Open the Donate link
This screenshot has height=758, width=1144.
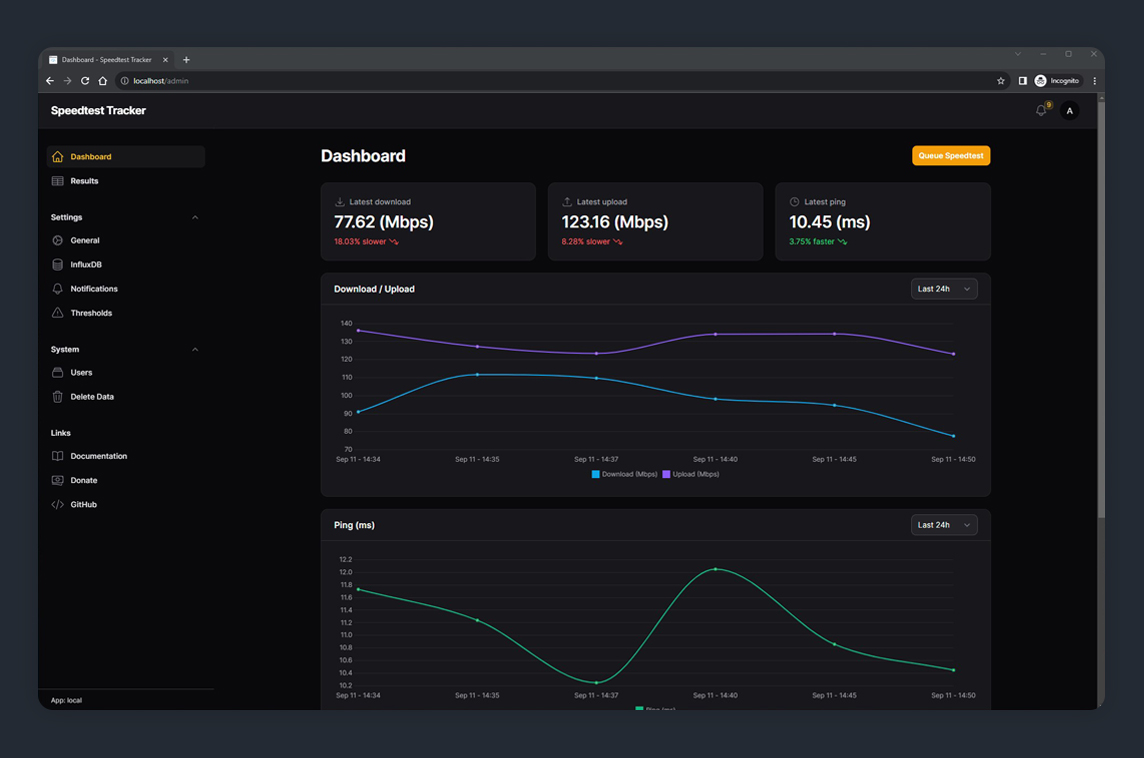(x=125, y=480)
